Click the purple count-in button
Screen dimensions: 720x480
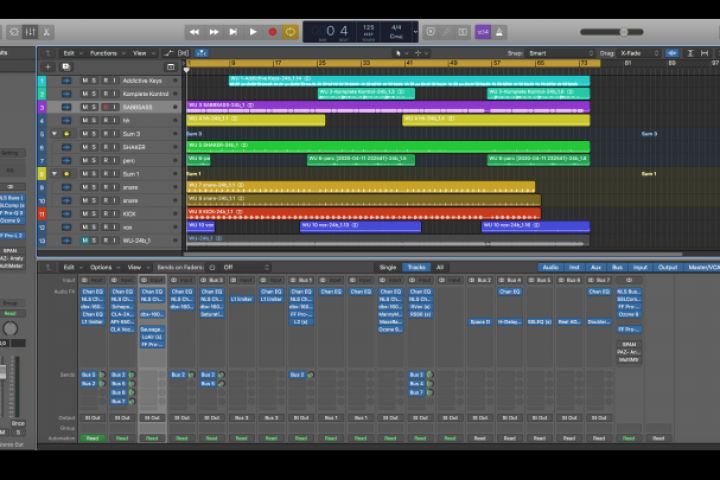[482, 32]
